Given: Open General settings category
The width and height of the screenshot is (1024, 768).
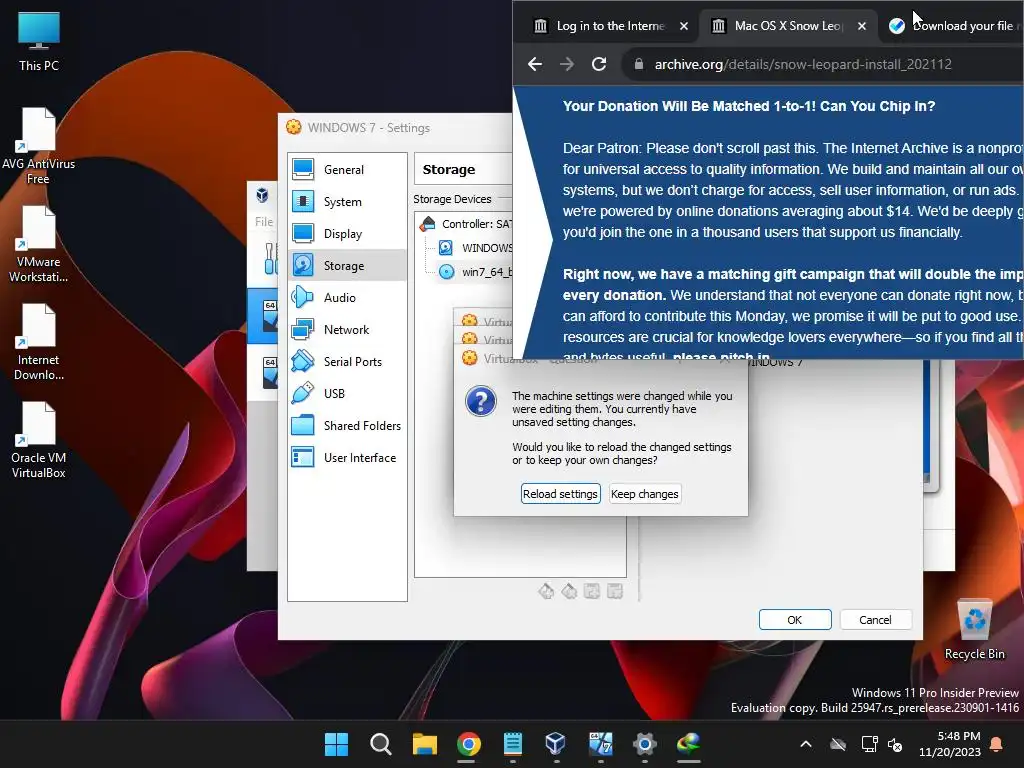Looking at the screenshot, I should (347, 169).
